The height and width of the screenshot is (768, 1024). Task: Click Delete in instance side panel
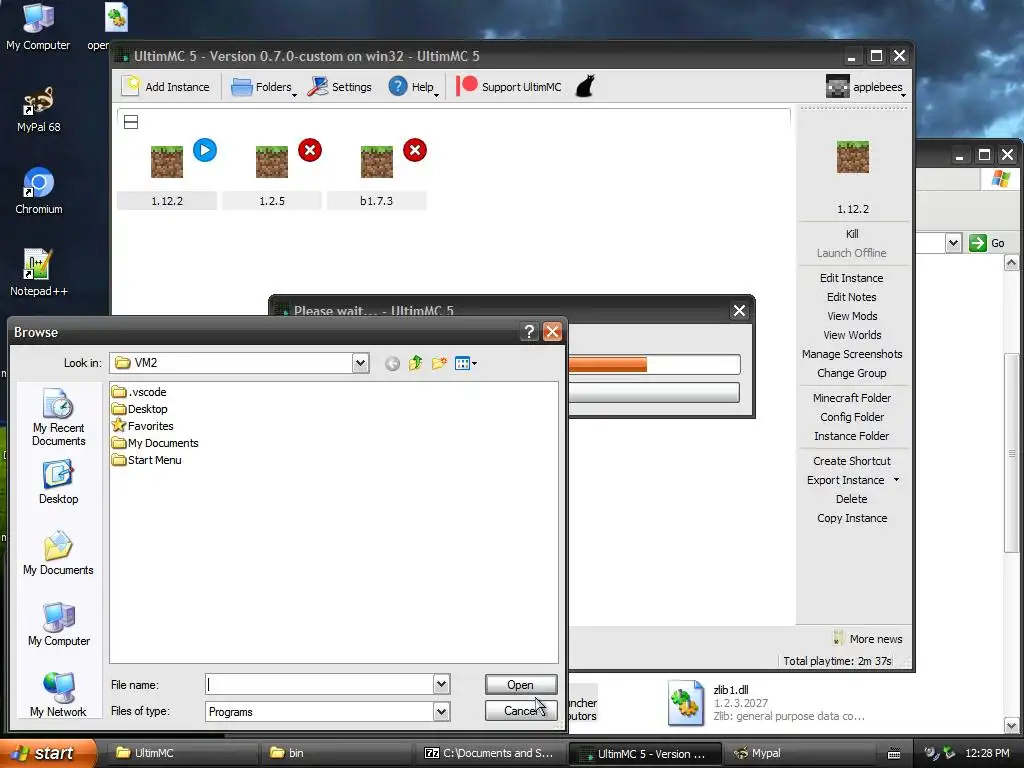(852, 498)
